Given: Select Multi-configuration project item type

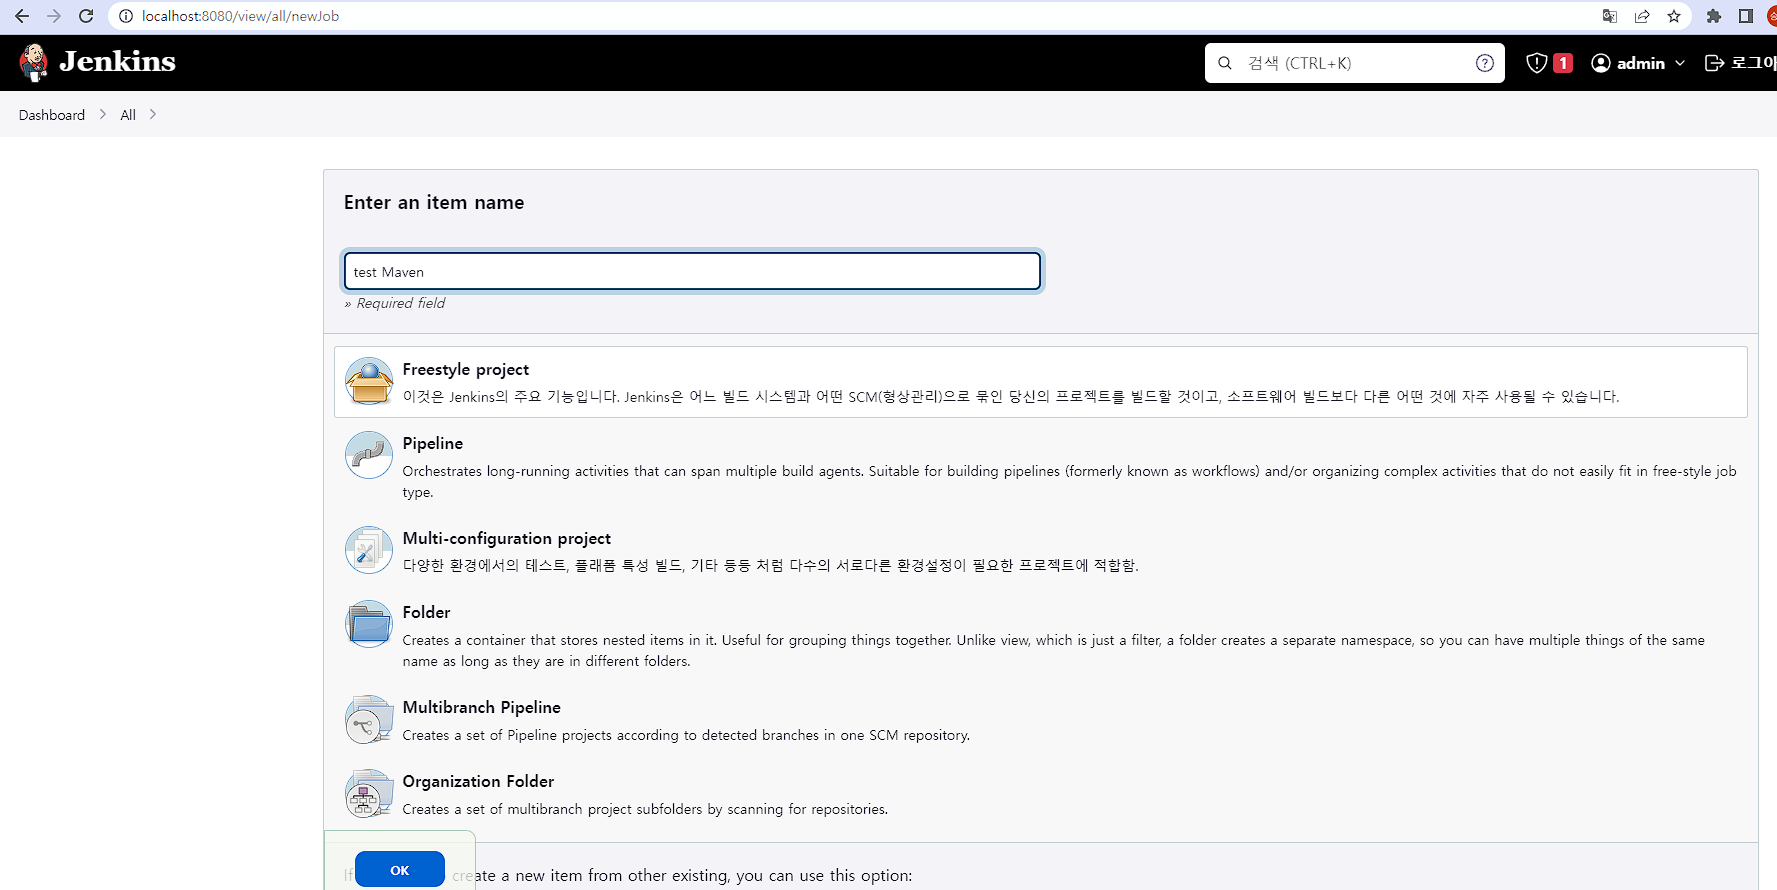Looking at the screenshot, I should point(1041,551).
